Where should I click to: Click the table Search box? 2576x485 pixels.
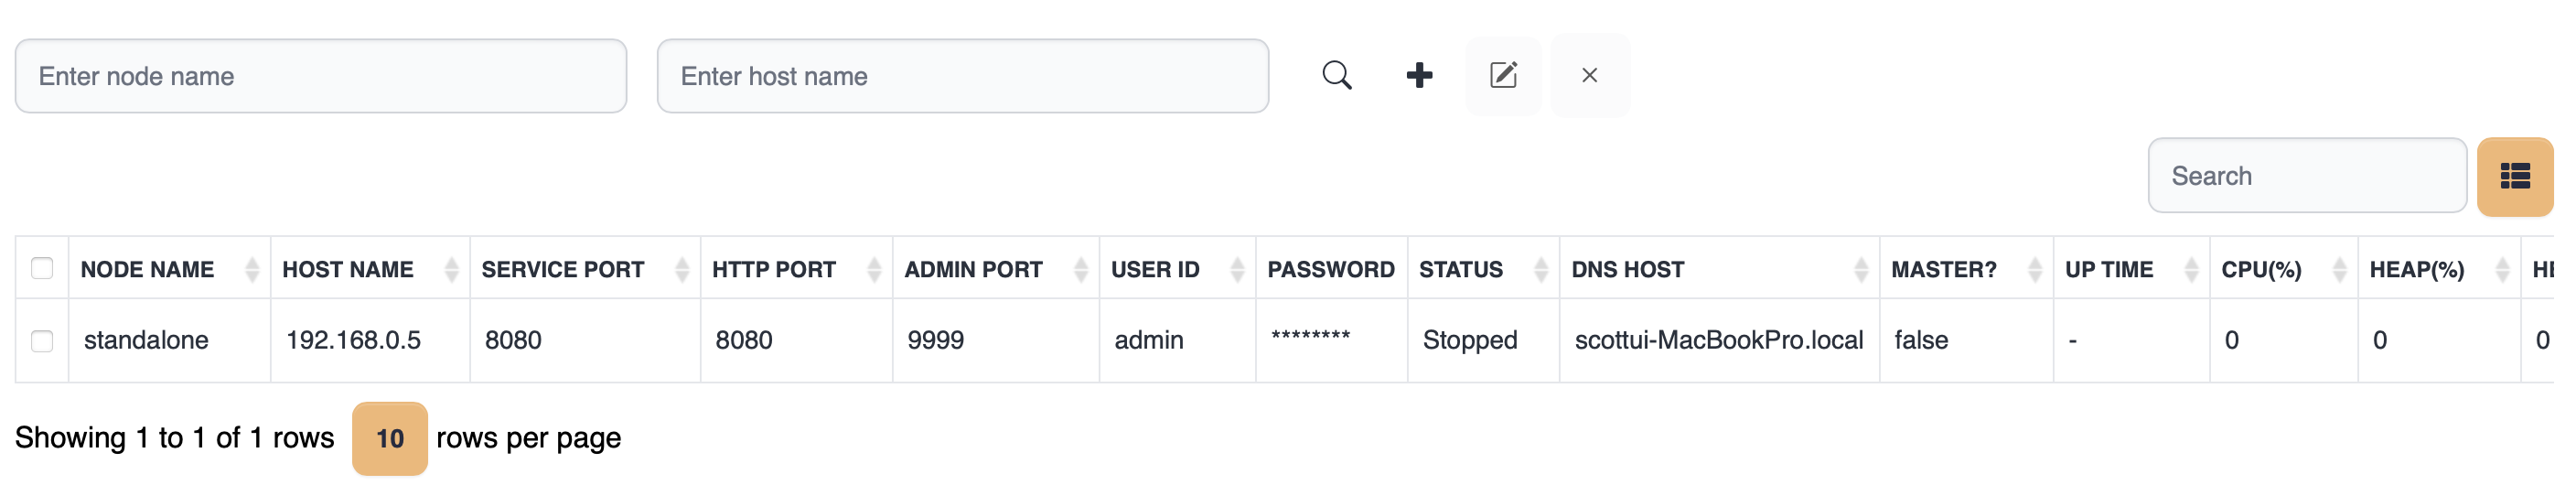tap(2306, 176)
